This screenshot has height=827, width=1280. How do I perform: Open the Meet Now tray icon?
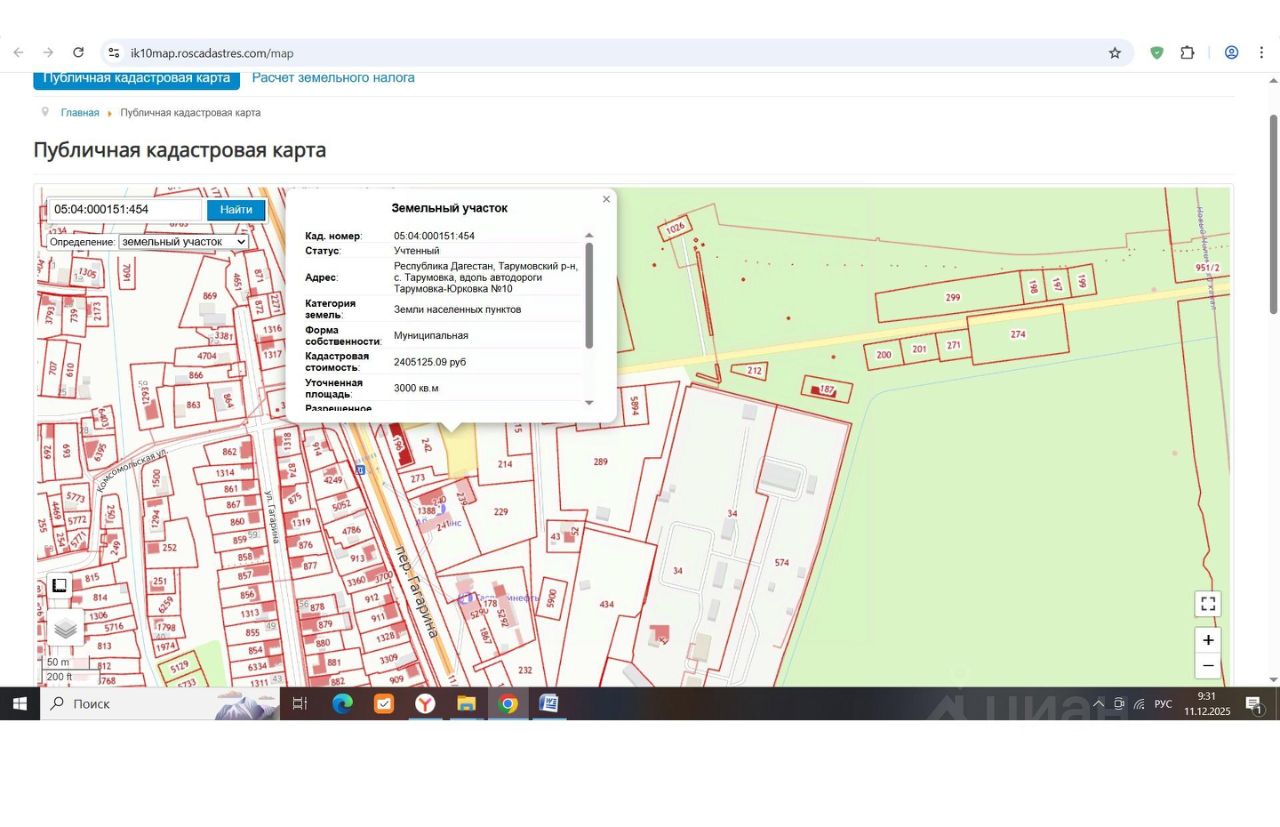tap(1119, 704)
